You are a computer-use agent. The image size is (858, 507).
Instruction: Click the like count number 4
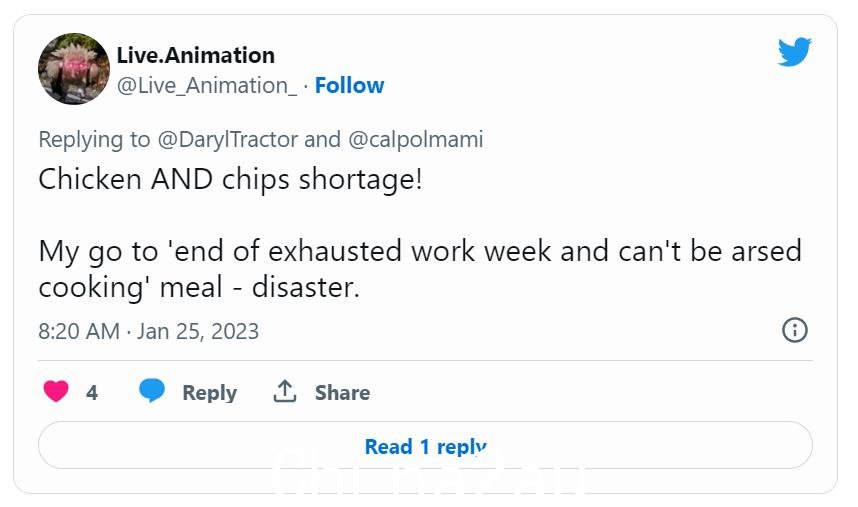point(92,392)
